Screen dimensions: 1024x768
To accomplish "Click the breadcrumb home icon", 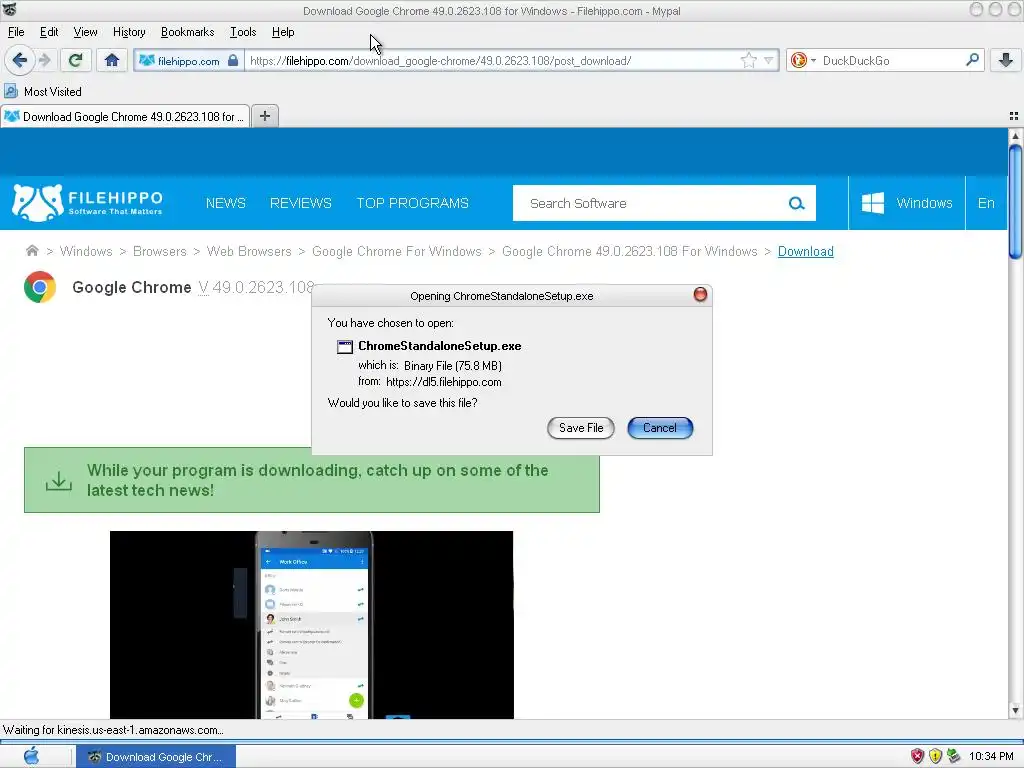I will tap(31, 251).
